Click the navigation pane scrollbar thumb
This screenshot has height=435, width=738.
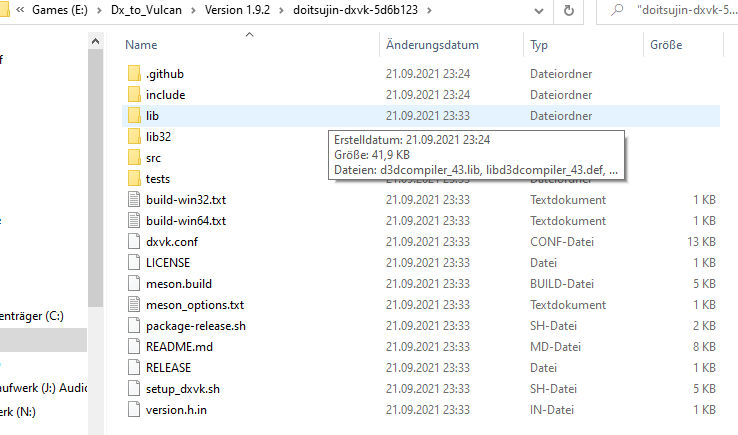[x=96, y=178]
